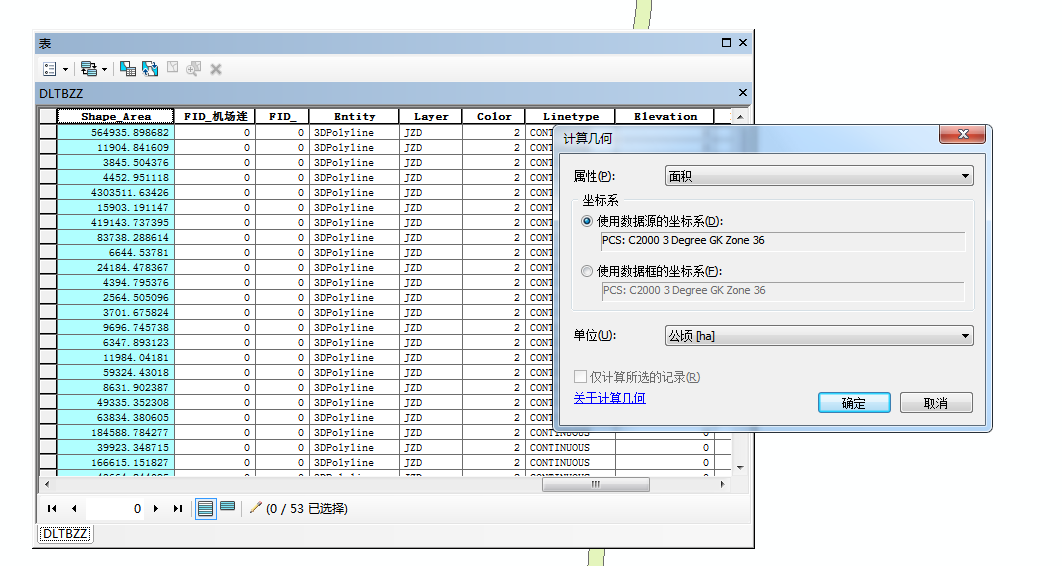This screenshot has width=1062, height=566.
Task: Open the 关于计算几何 help link
Action: pyautogui.click(x=609, y=398)
